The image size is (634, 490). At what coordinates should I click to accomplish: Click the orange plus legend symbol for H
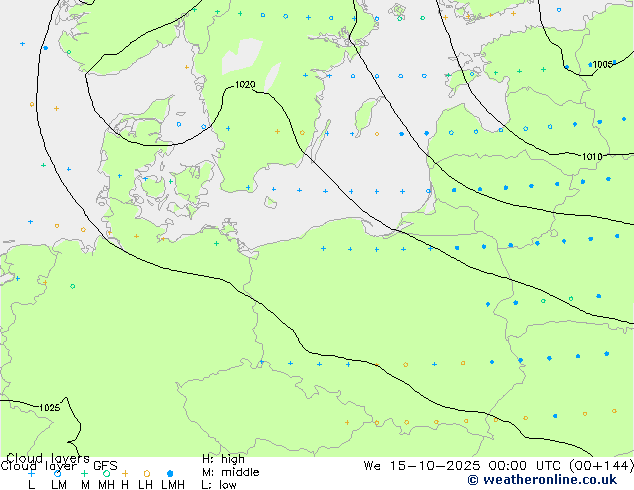(x=125, y=473)
